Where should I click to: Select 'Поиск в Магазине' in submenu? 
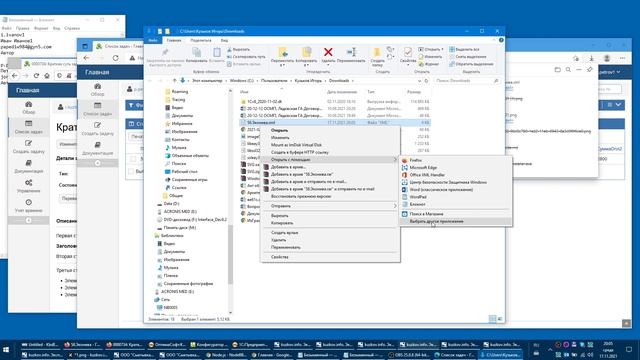pyautogui.click(x=455, y=214)
